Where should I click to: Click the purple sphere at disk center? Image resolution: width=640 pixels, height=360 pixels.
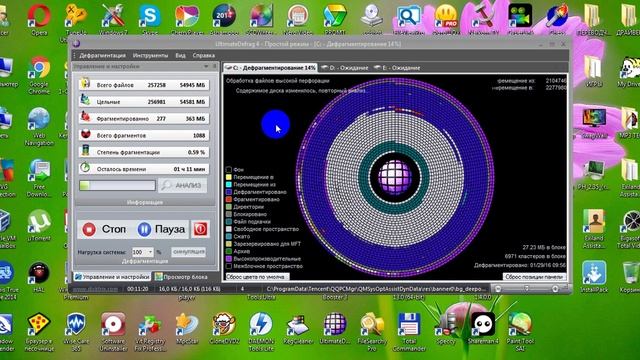tap(395, 178)
